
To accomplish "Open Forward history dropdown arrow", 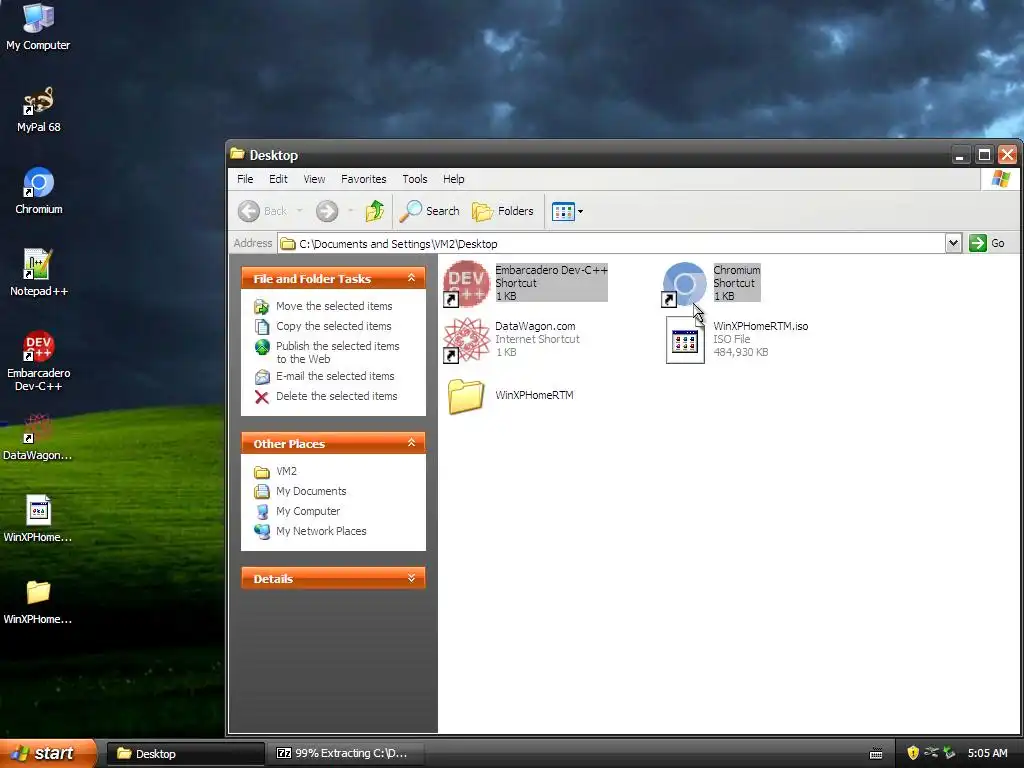I will pyautogui.click(x=351, y=211).
